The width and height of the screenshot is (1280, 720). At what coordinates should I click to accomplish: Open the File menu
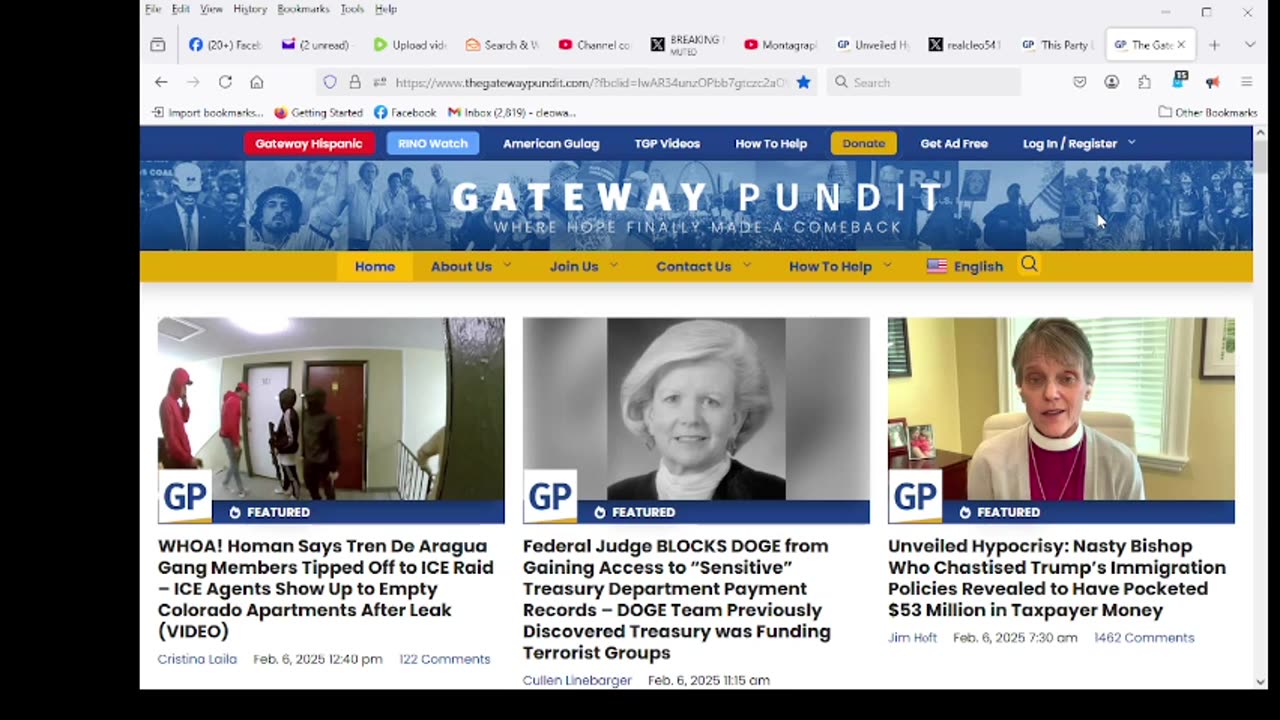(x=153, y=9)
